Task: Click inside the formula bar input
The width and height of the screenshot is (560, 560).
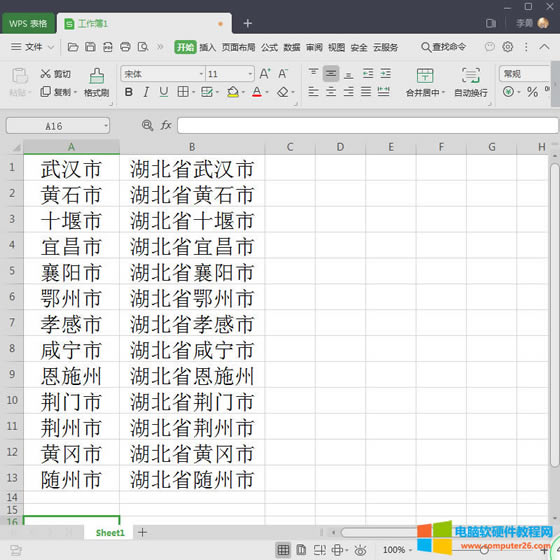Action: pyautogui.click(x=368, y=125)
